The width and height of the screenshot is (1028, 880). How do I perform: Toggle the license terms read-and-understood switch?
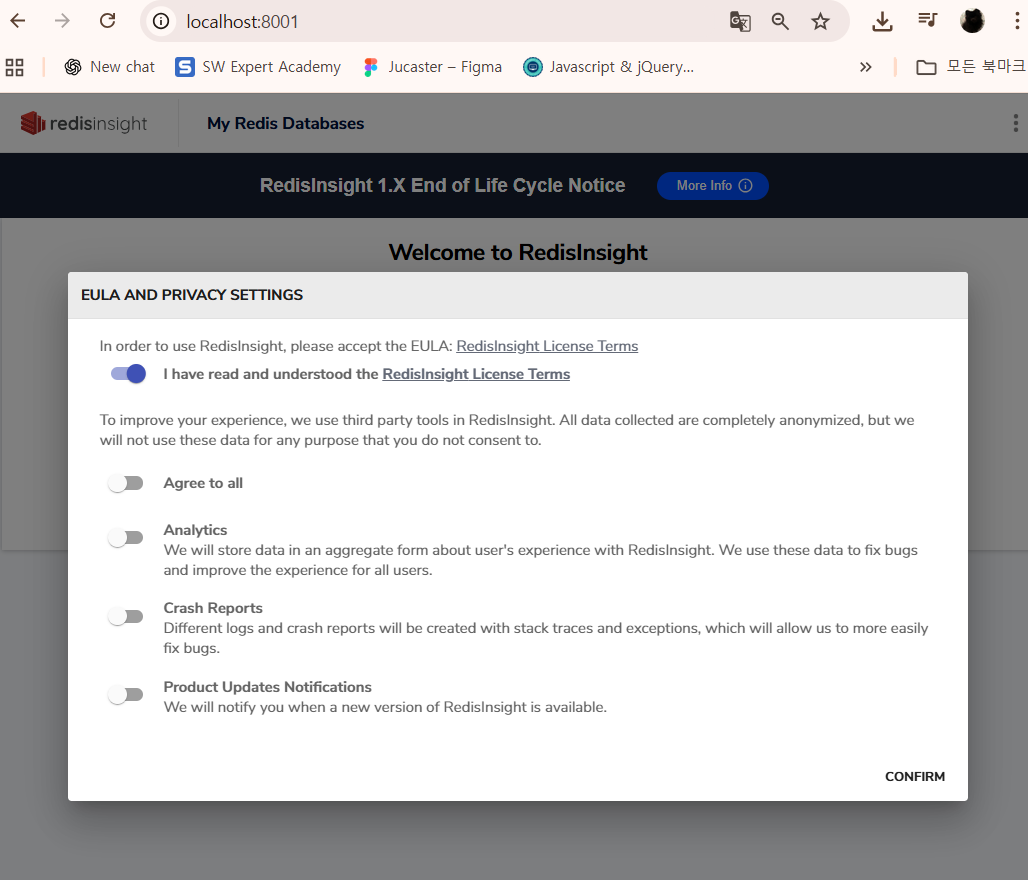pyautogui.click(x=128, y=374)
